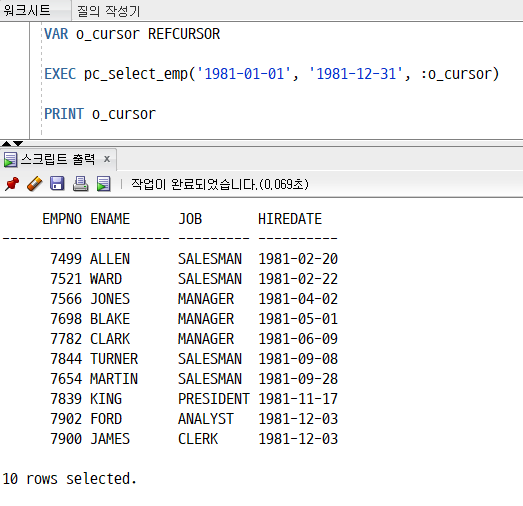Click the PRINT o_cursor line

coord(100,114)
